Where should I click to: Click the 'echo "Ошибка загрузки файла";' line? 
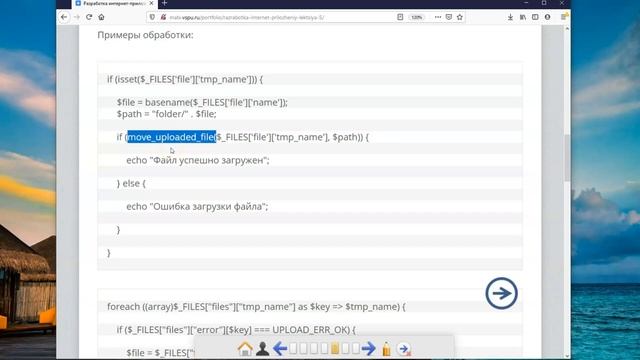coord(197,207)
